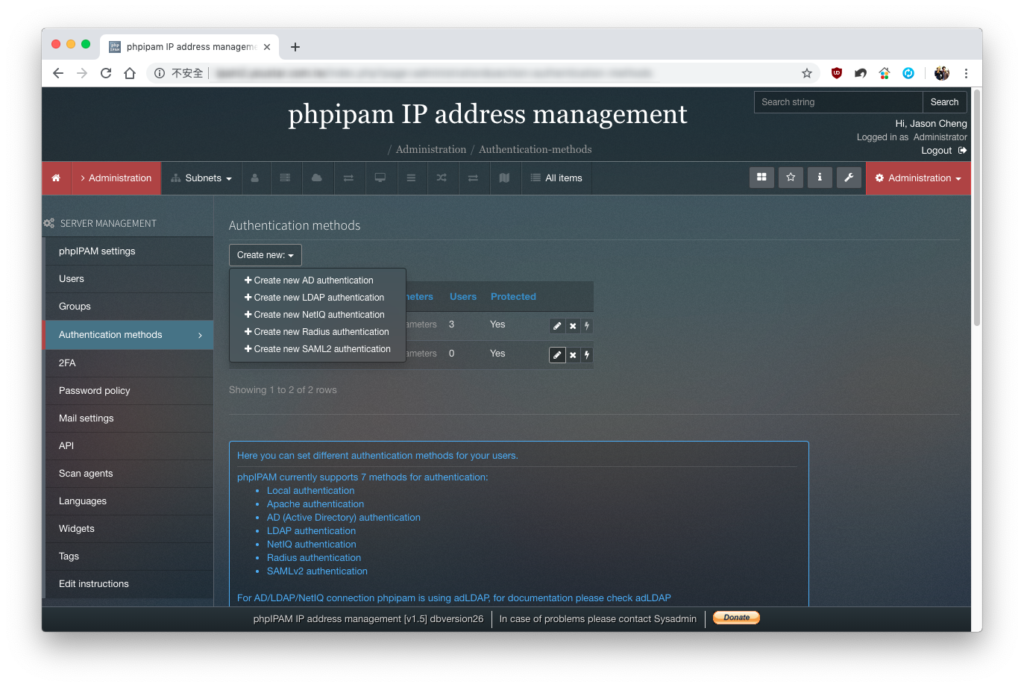The image size is (1024, 687).
Task: Go to the 2FA sidebar page
Action: pyautogui.click(x=129, y=363)
